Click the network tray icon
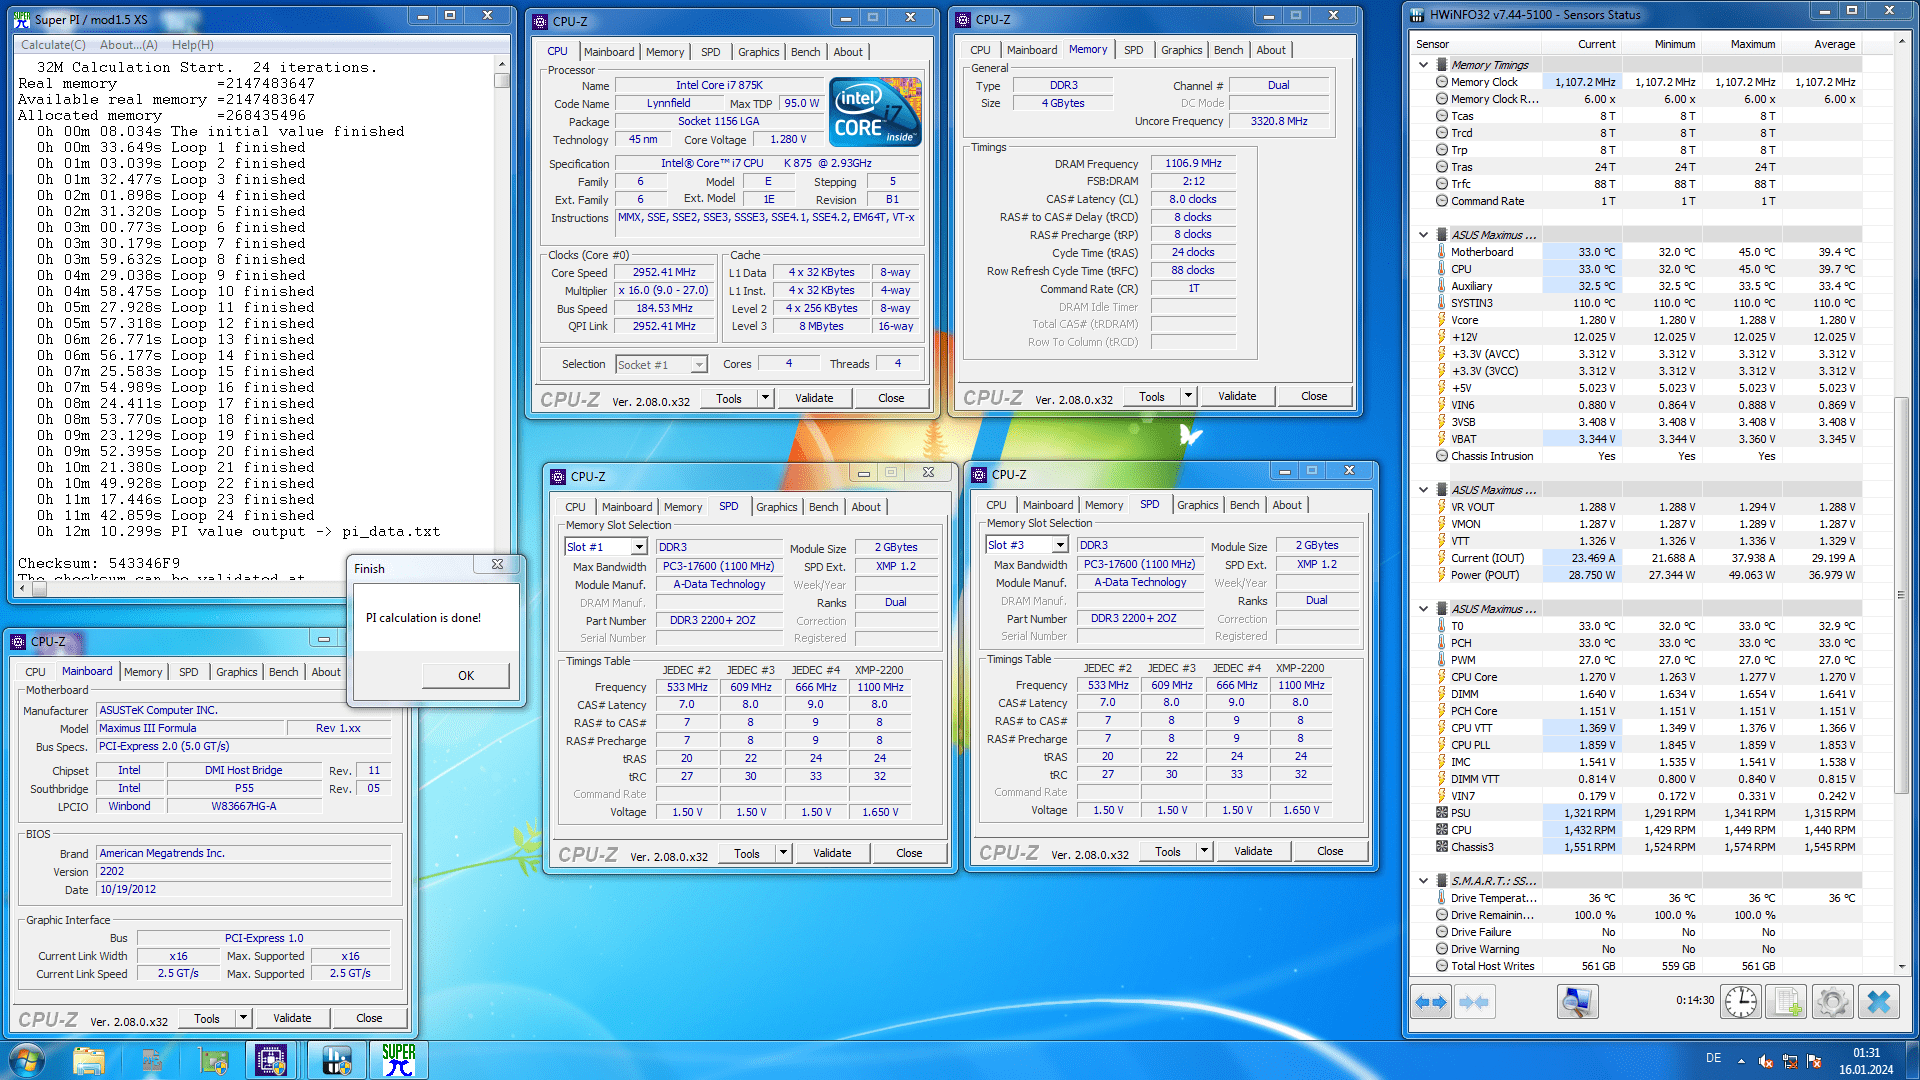 [x=1790, y=1062]
